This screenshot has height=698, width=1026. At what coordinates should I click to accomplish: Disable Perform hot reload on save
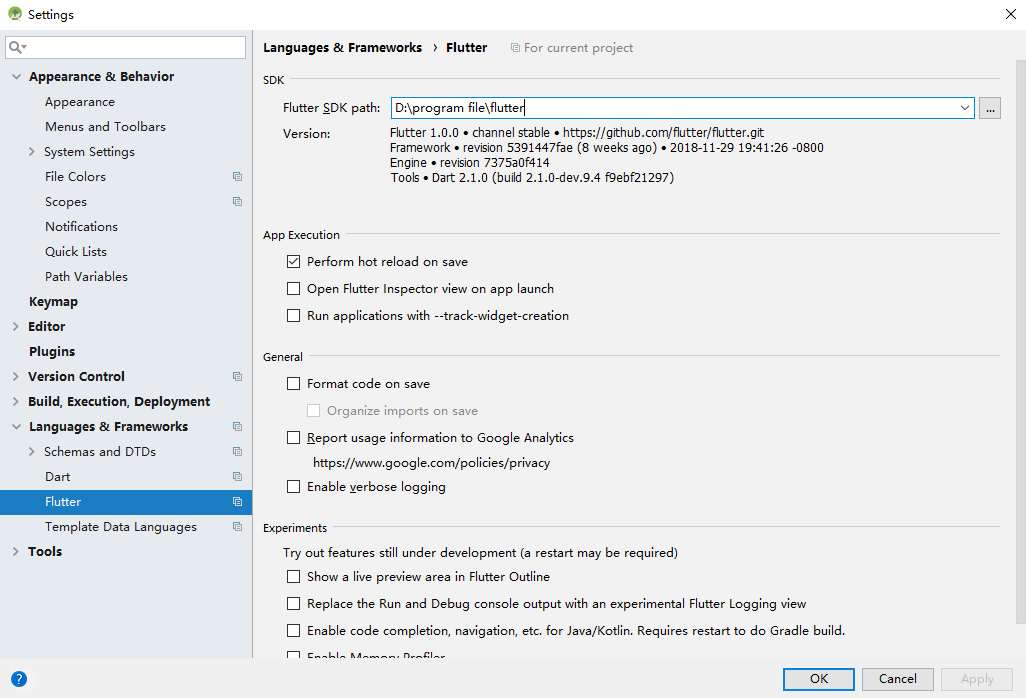[293, 262]
